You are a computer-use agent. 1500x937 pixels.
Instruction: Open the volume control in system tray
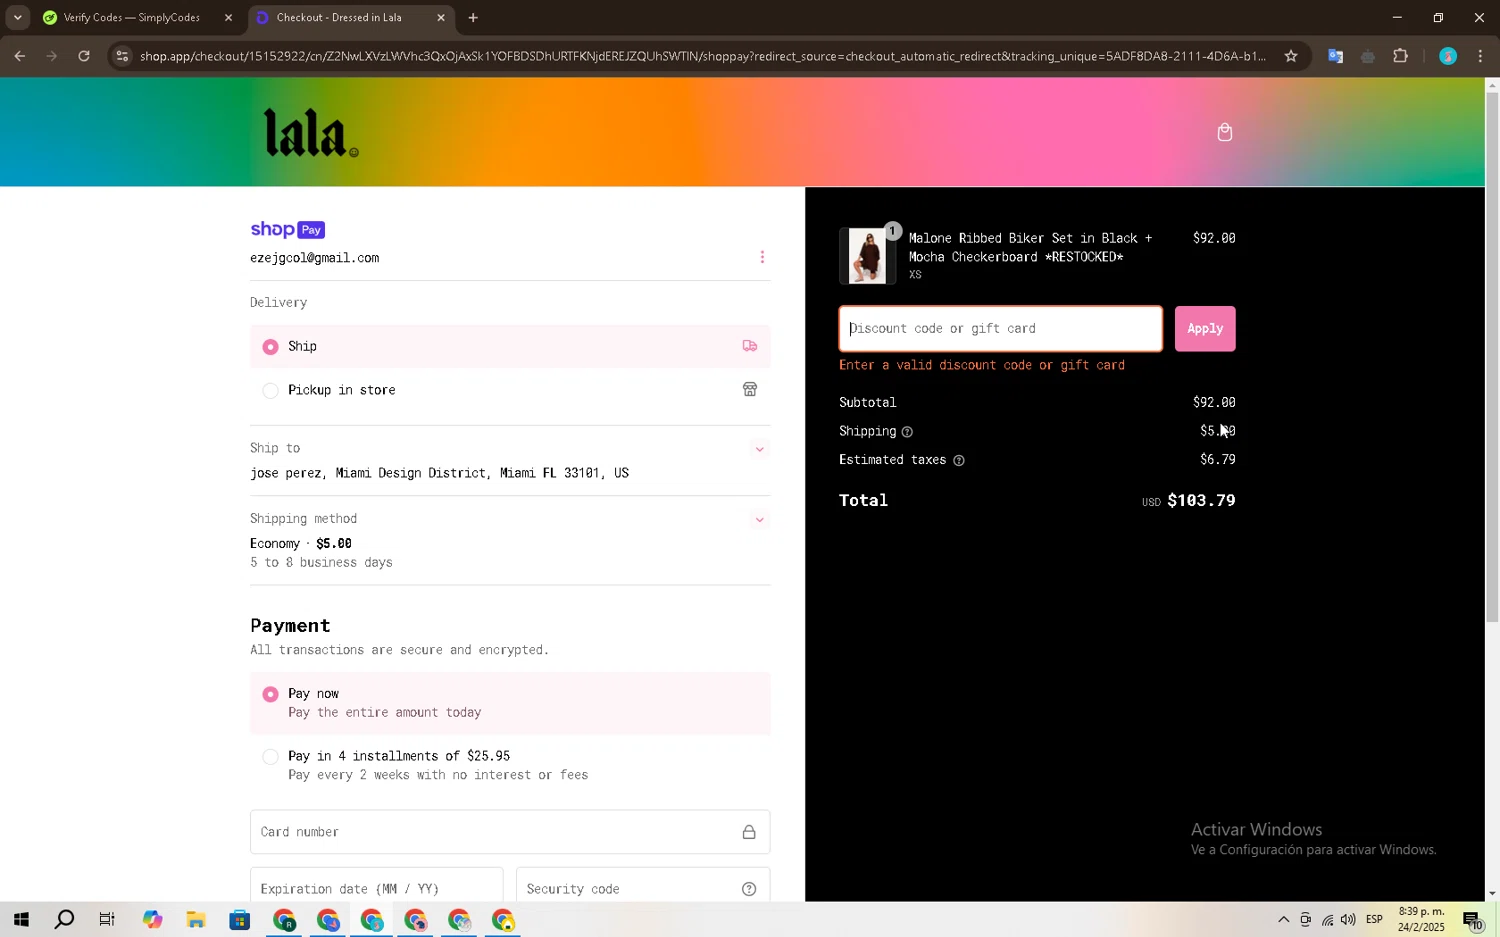1348,920
